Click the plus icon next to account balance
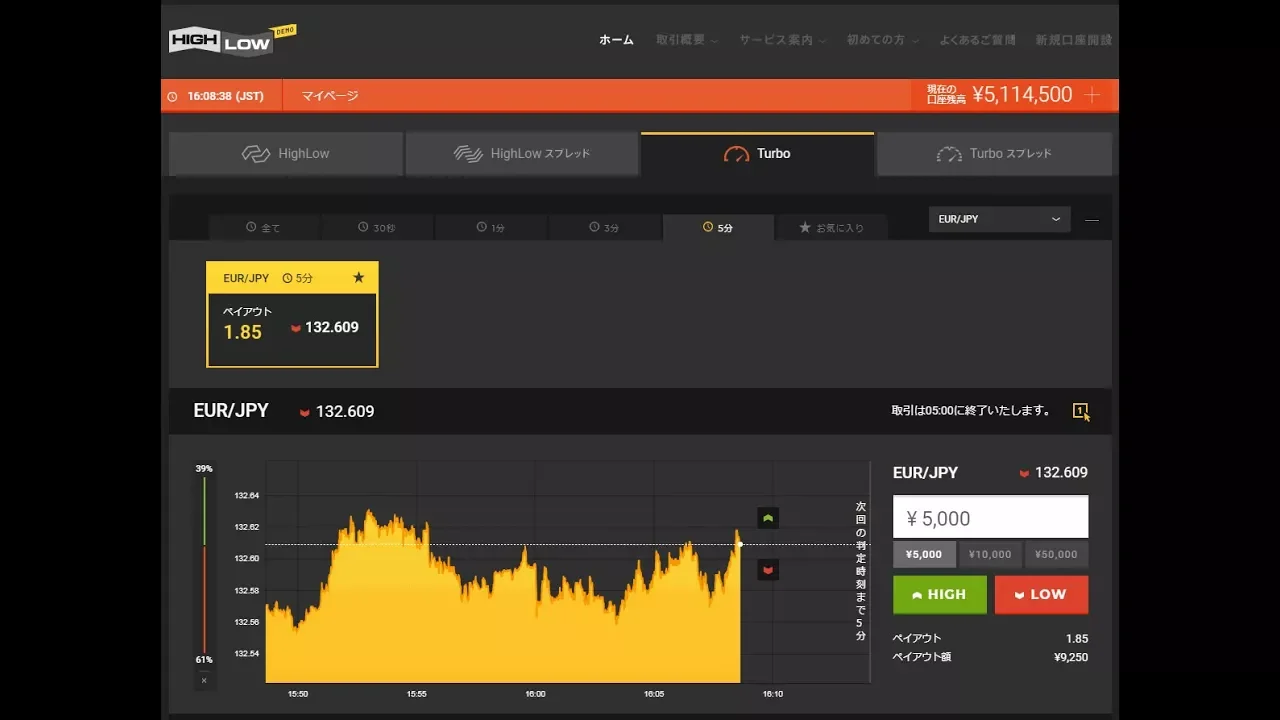The image size is (1280, 720). [1092, 95]
